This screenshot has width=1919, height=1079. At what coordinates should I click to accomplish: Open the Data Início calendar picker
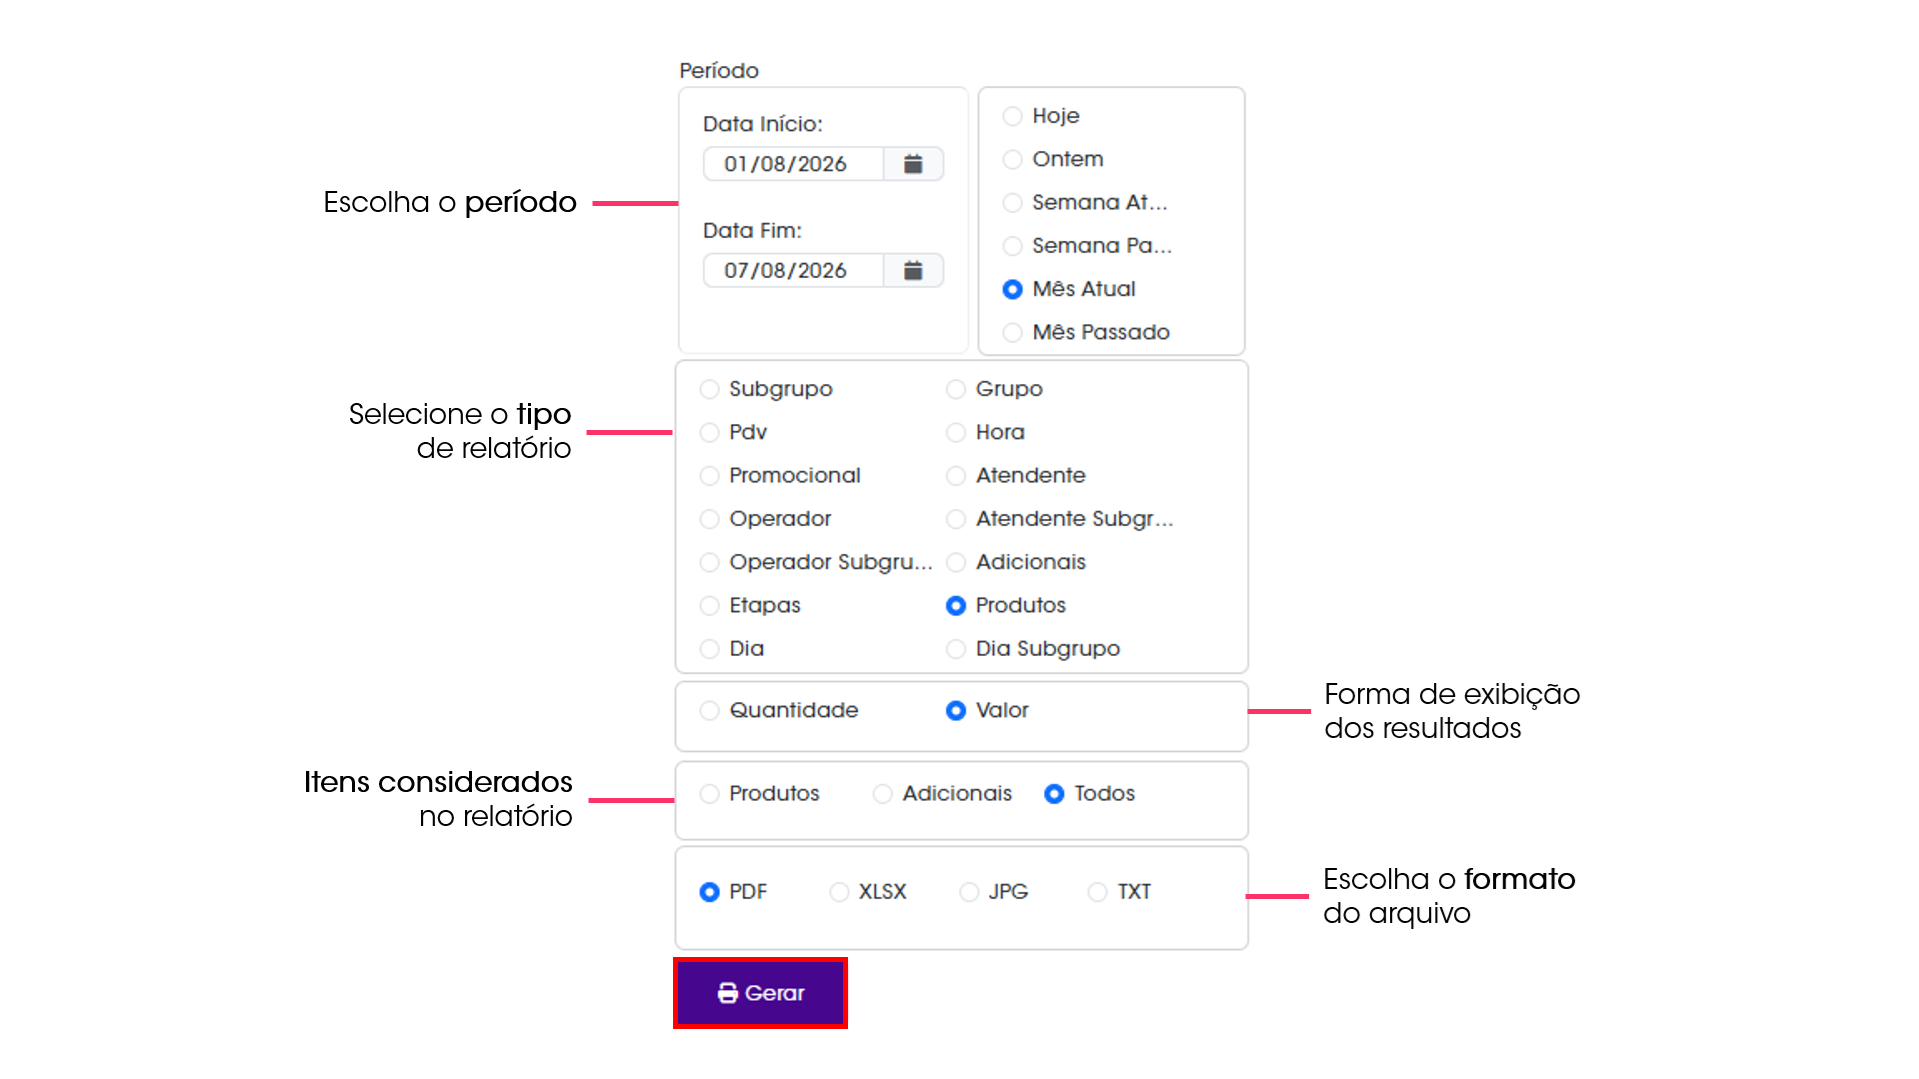pos(913,164)
